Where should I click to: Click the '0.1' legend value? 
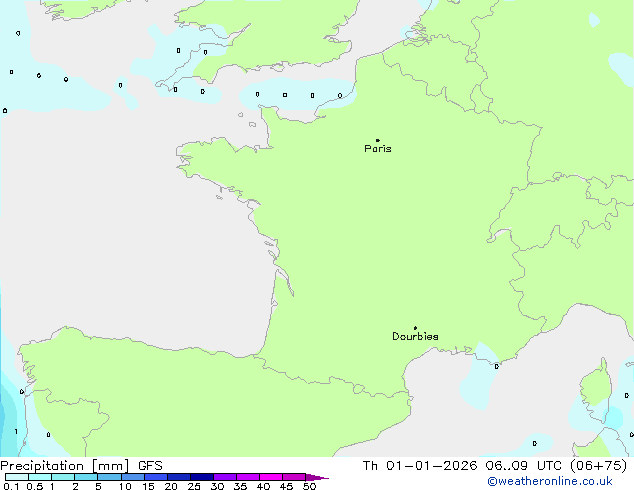point(11,486)
